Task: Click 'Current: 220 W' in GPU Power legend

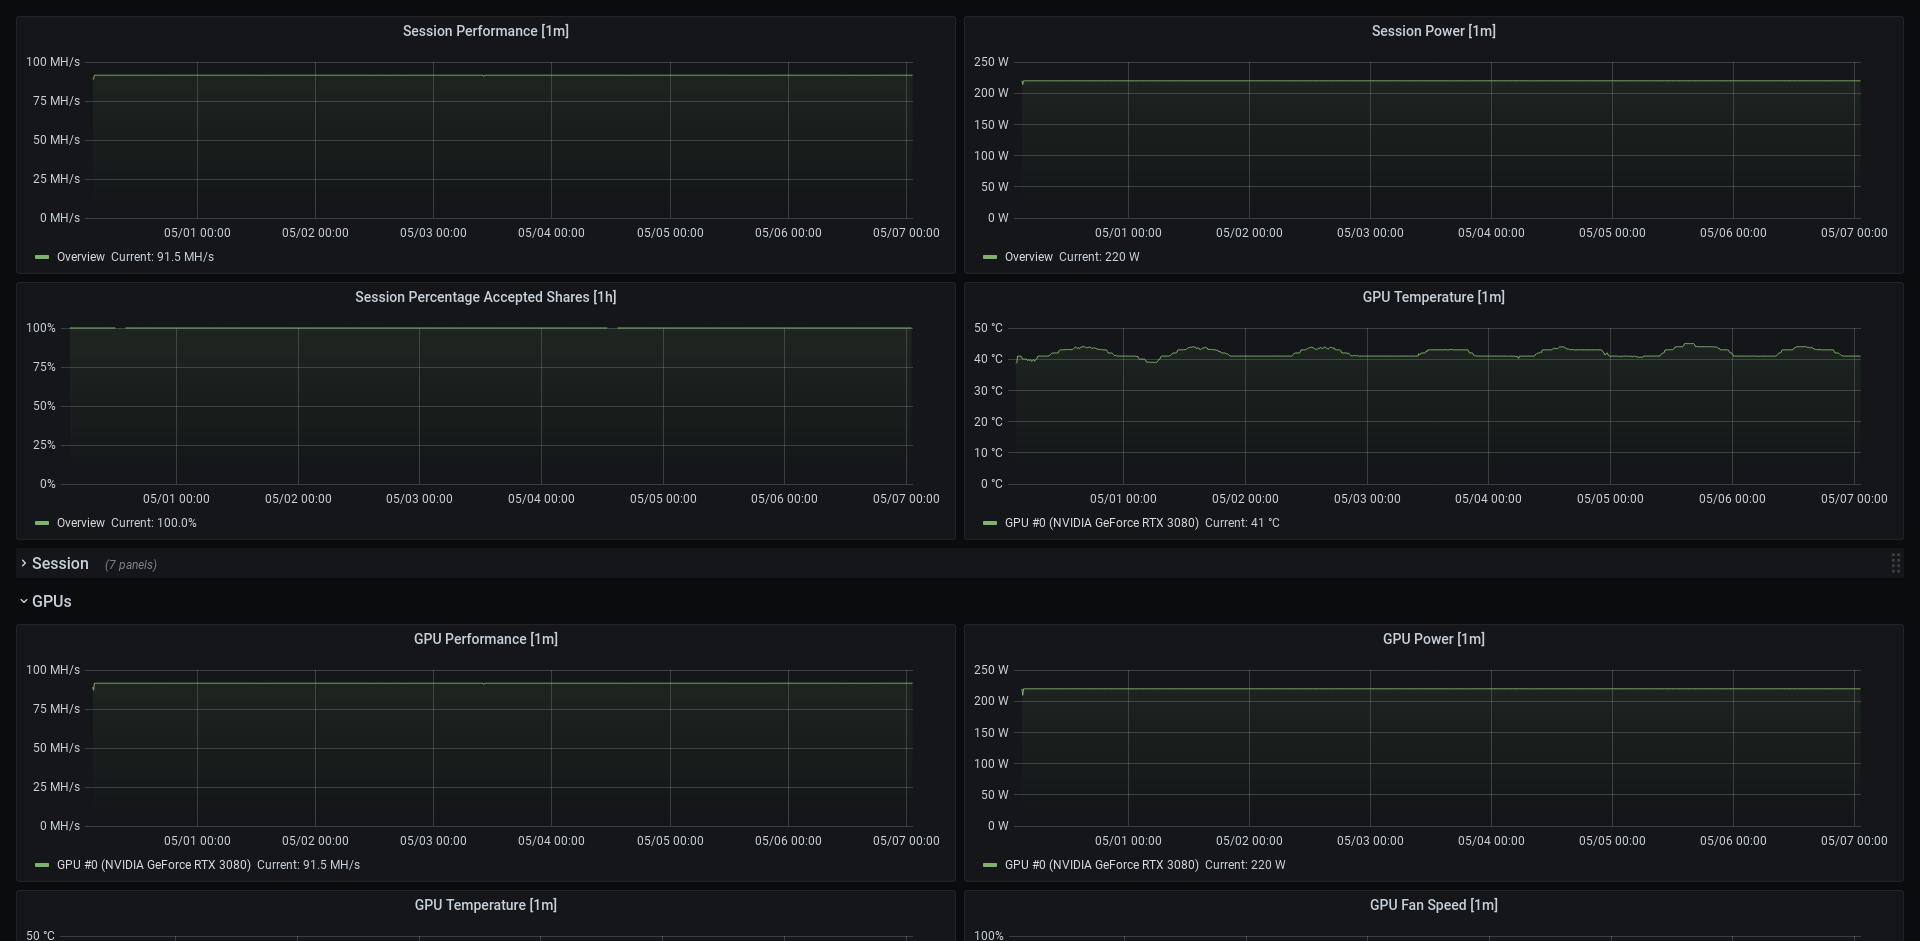Action: 1245,865
